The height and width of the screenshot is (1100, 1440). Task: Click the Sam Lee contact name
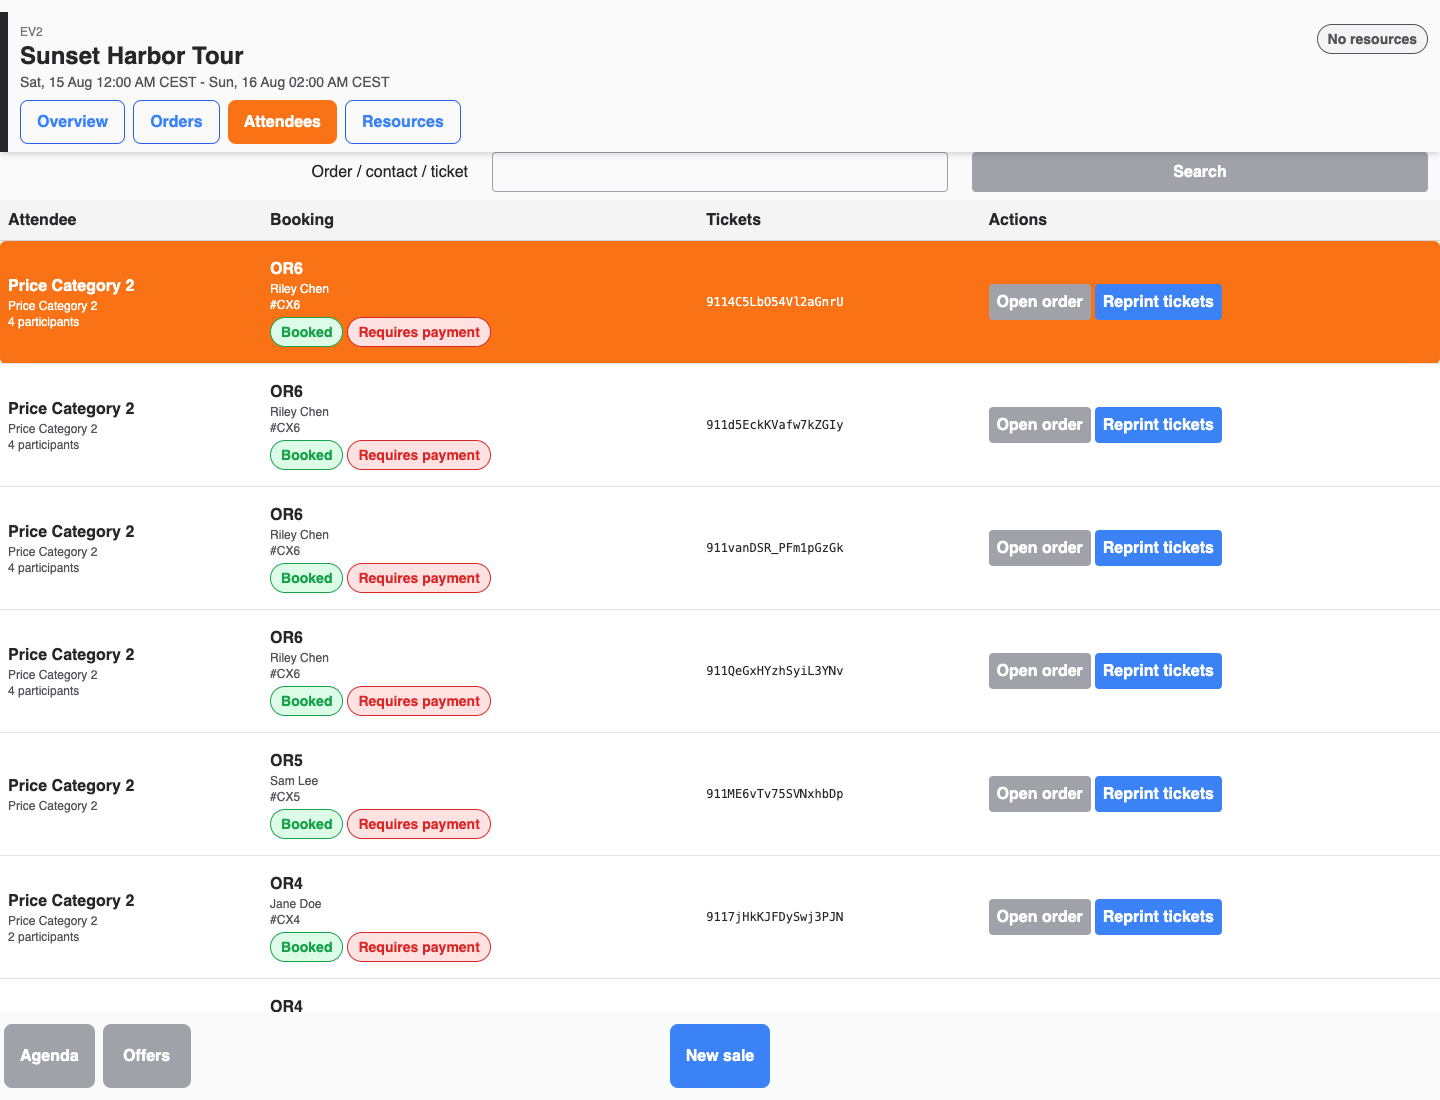coord(294,781)
